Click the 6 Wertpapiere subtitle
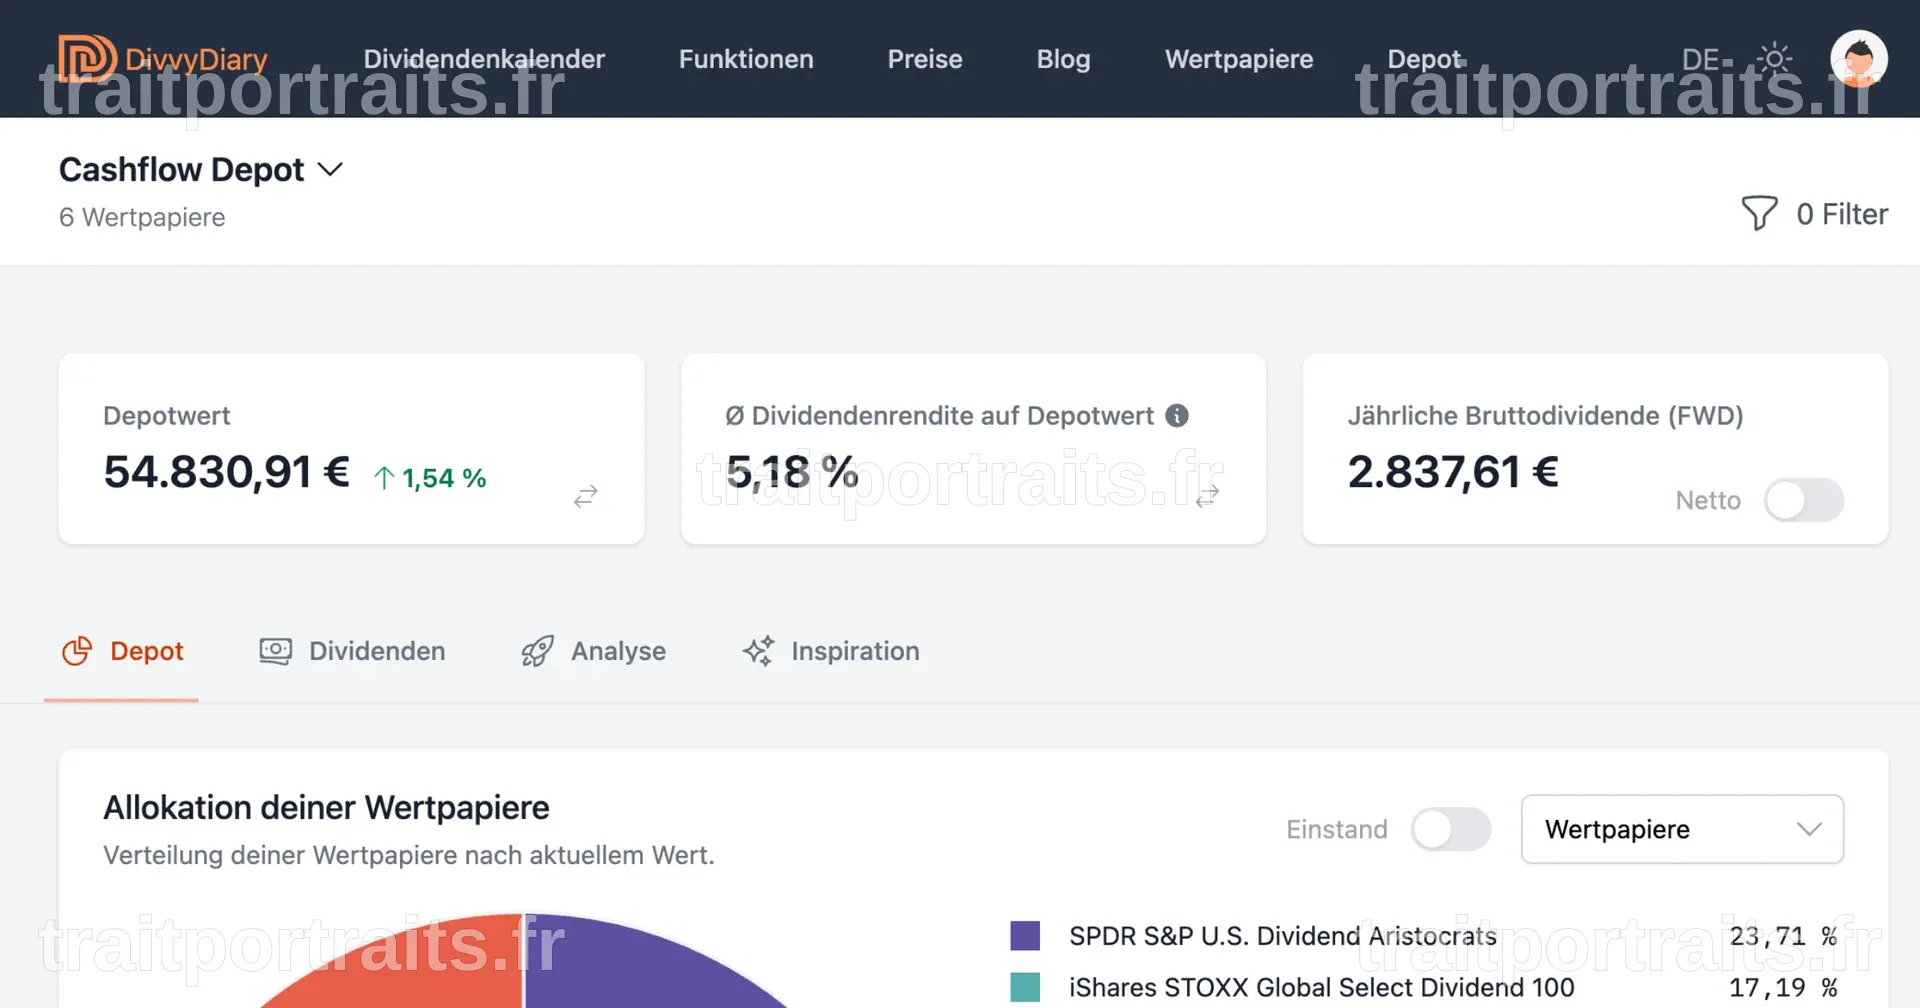Viewport: 1920px width, 1008px height. tap(142, 217)
